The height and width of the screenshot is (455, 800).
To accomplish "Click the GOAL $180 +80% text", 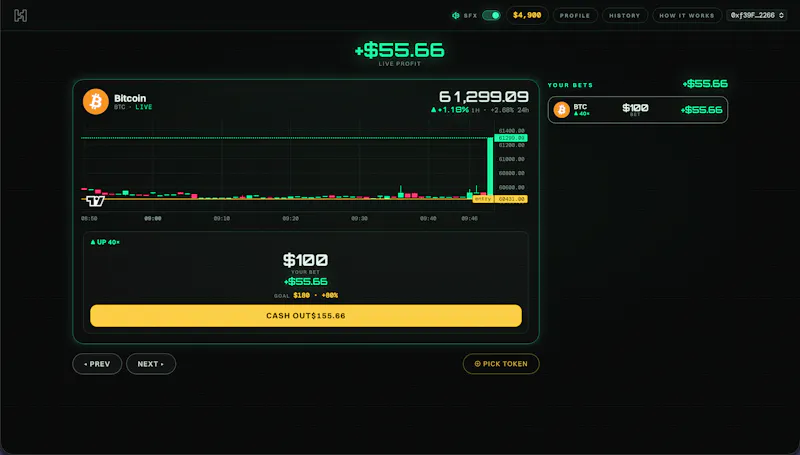I will point(306,295).
